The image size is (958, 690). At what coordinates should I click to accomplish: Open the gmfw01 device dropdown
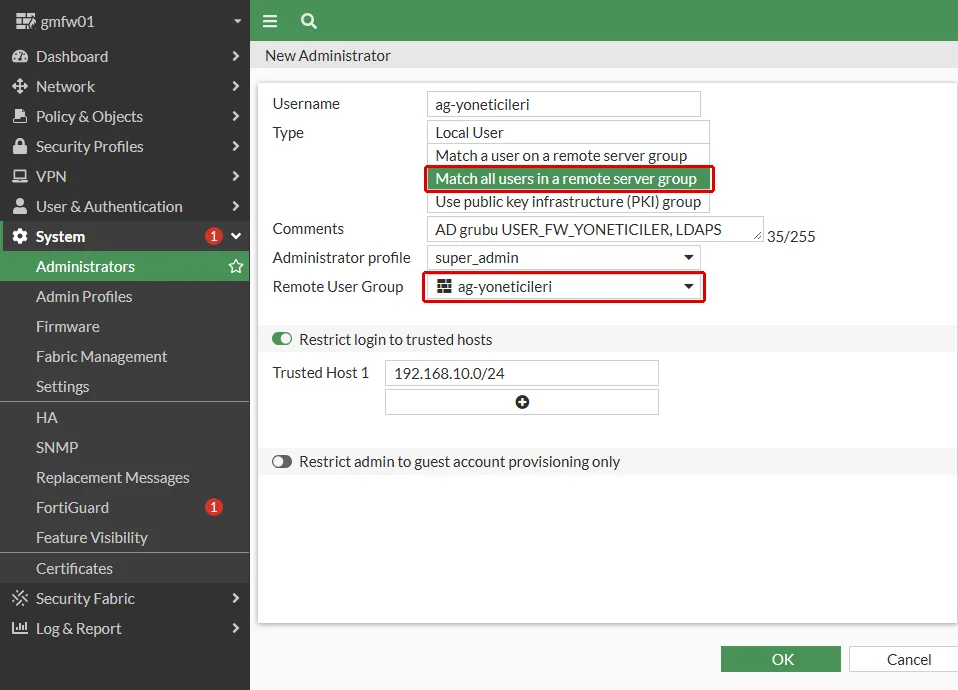point(238,21)
